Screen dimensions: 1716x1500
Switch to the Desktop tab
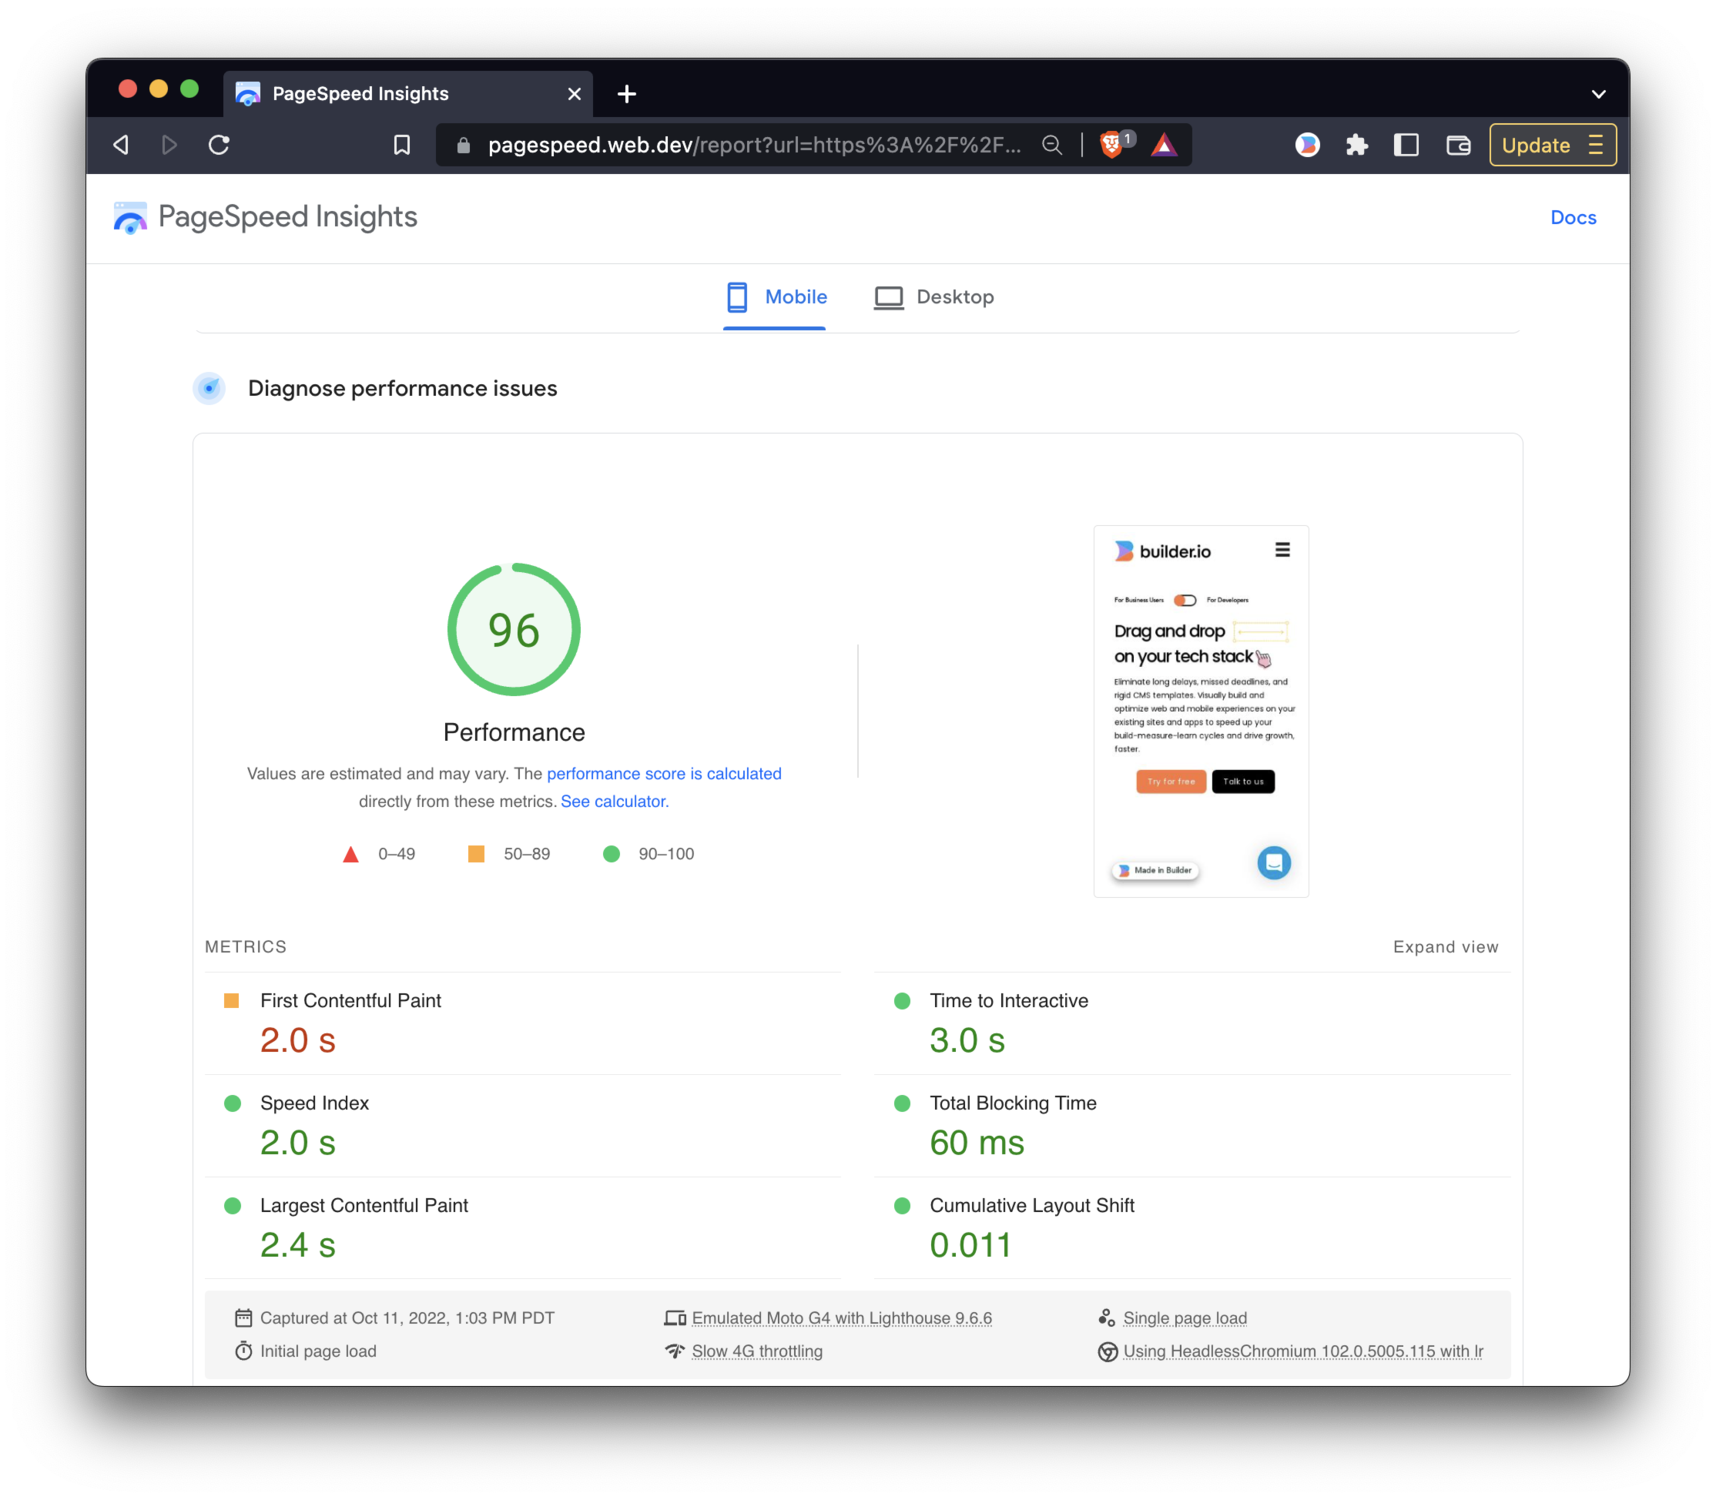click(934, 297)
